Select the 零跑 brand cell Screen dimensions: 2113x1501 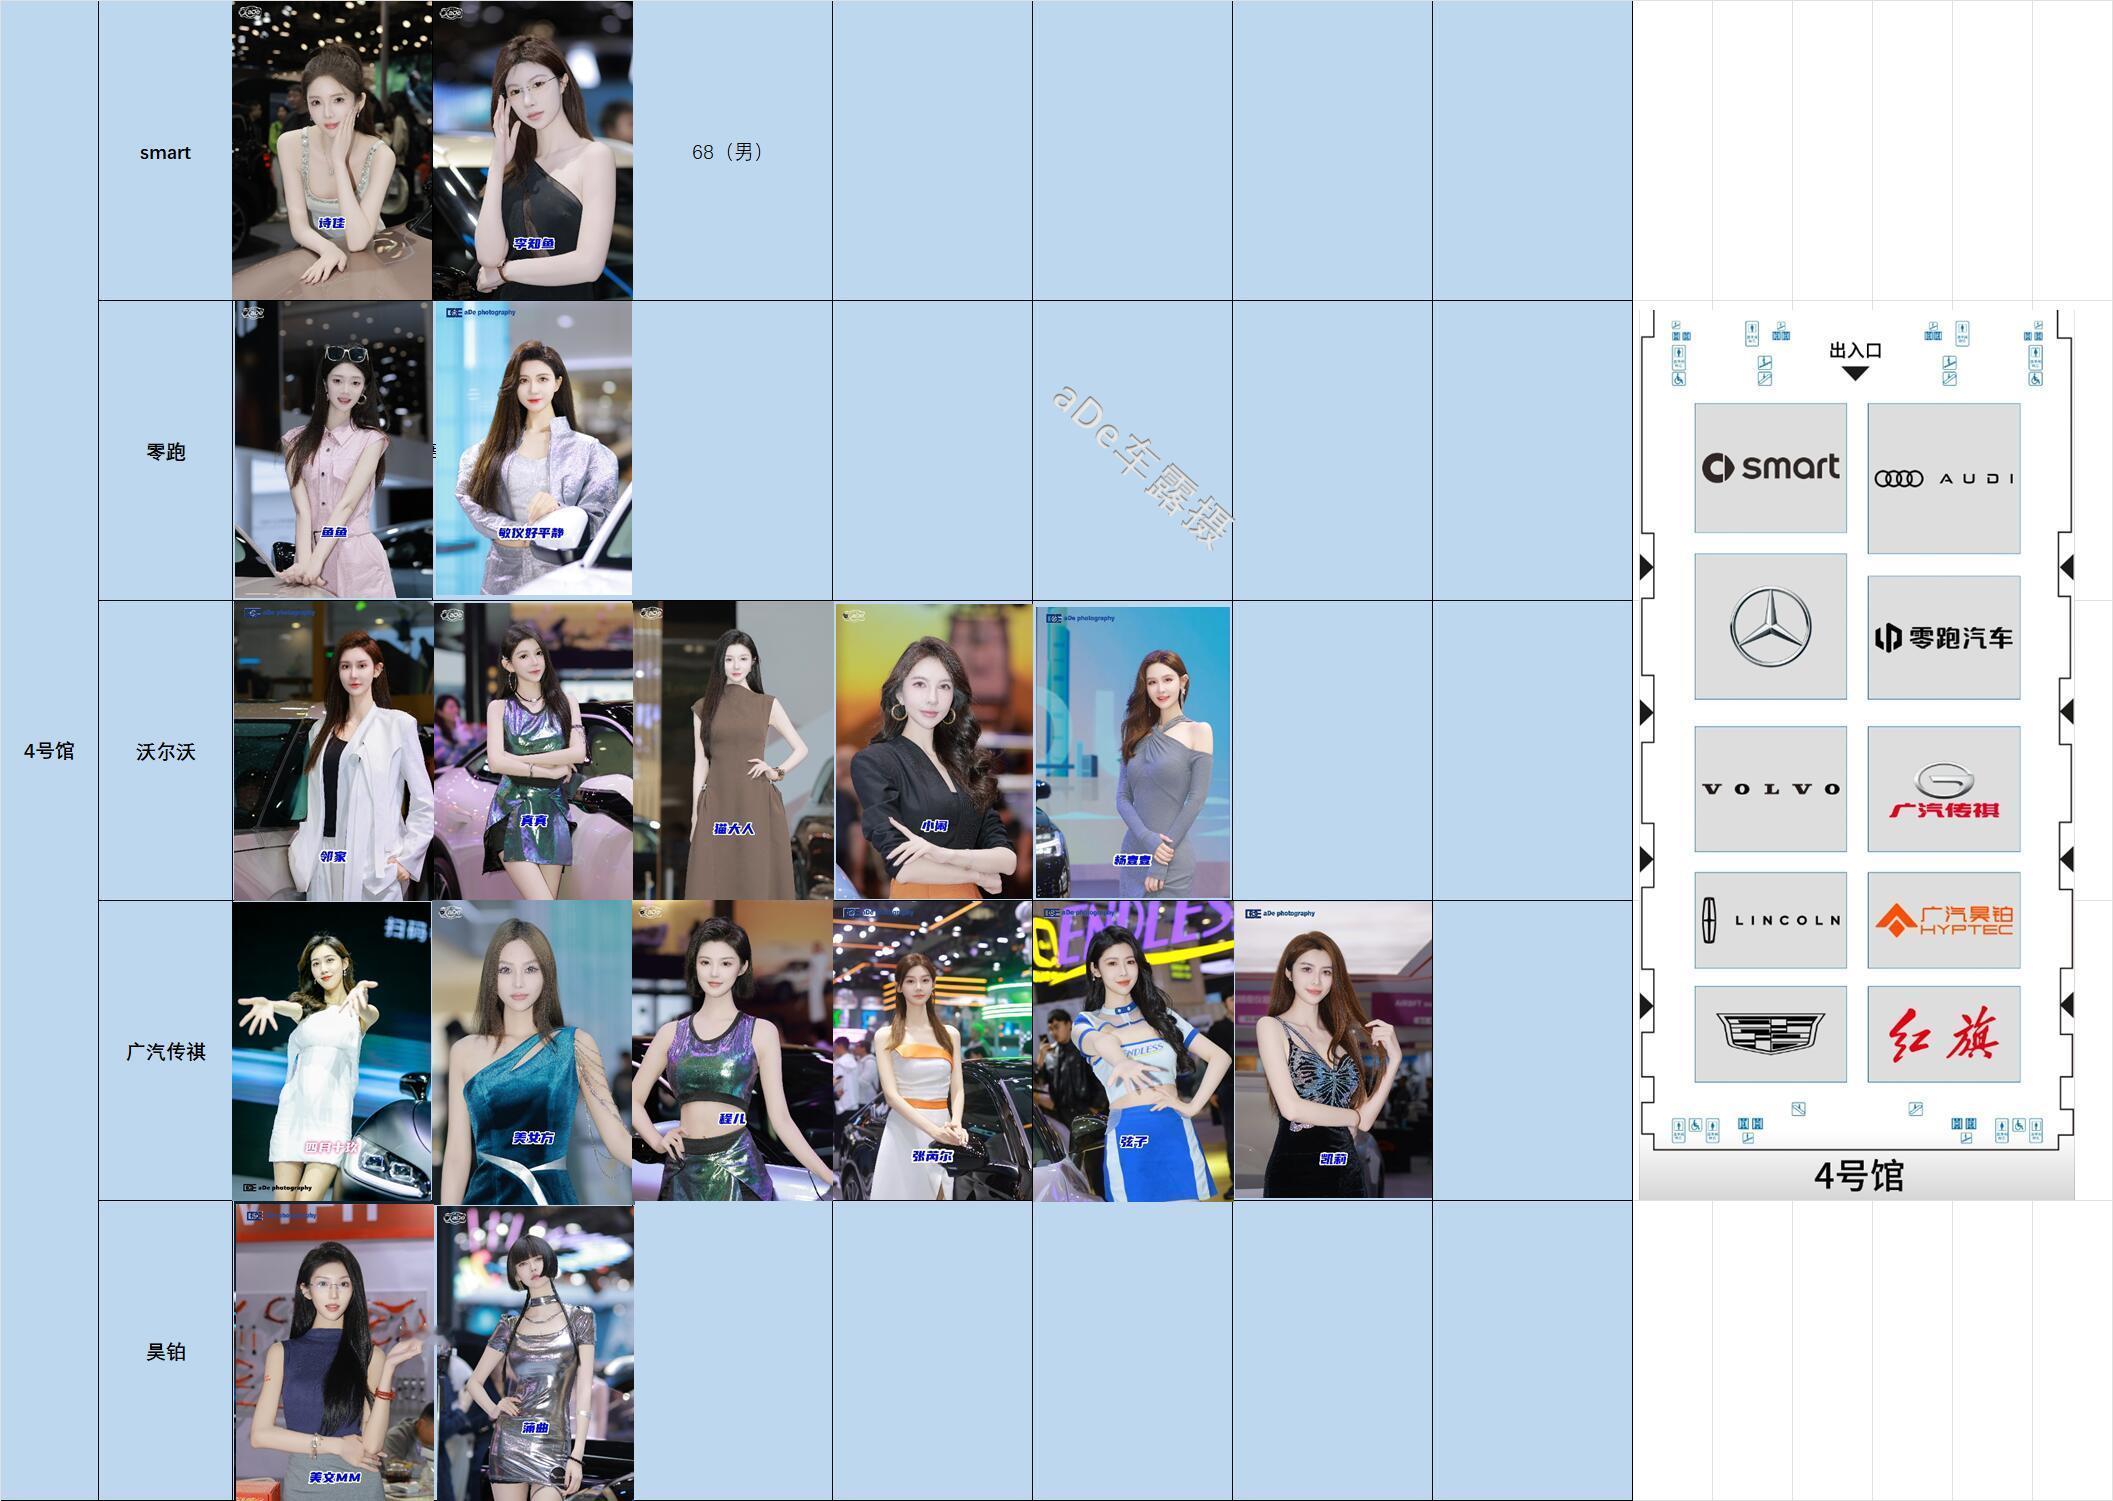pos(165,451)
